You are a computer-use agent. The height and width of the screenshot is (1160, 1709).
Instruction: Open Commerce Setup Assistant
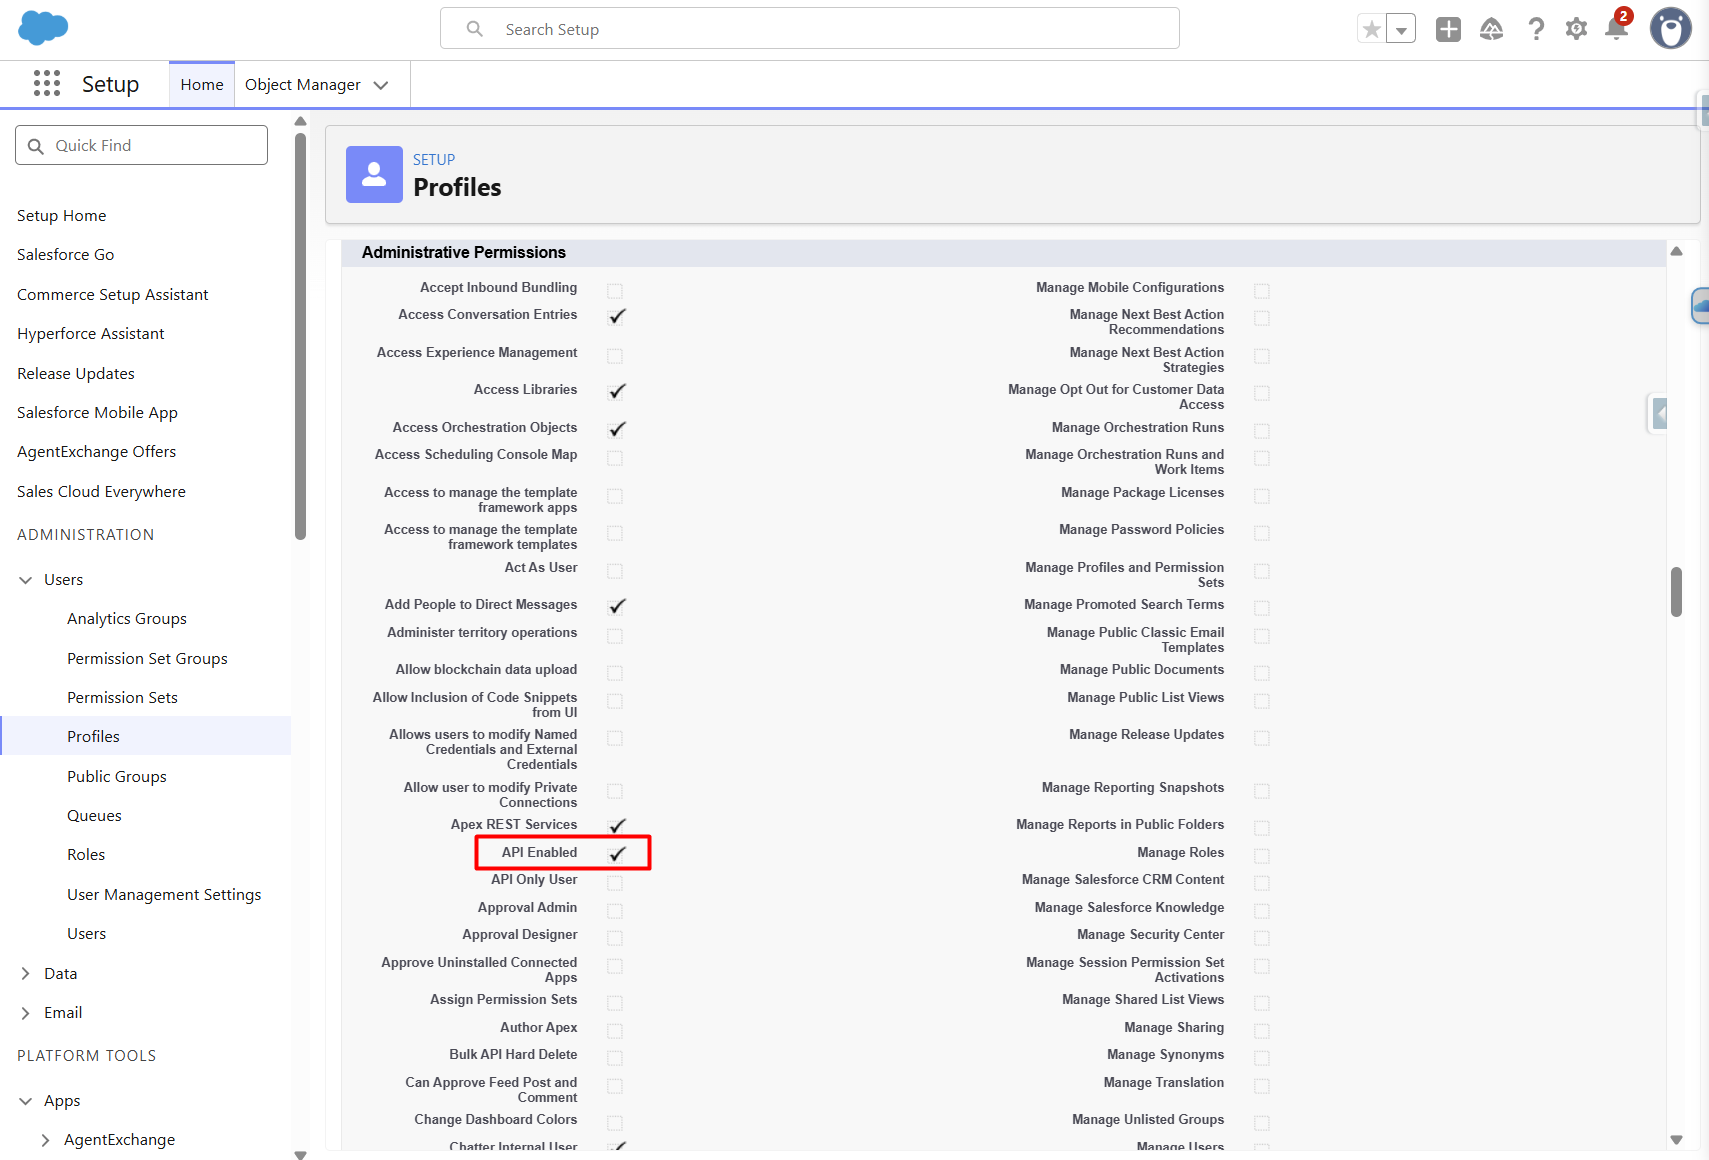point(113,295)
